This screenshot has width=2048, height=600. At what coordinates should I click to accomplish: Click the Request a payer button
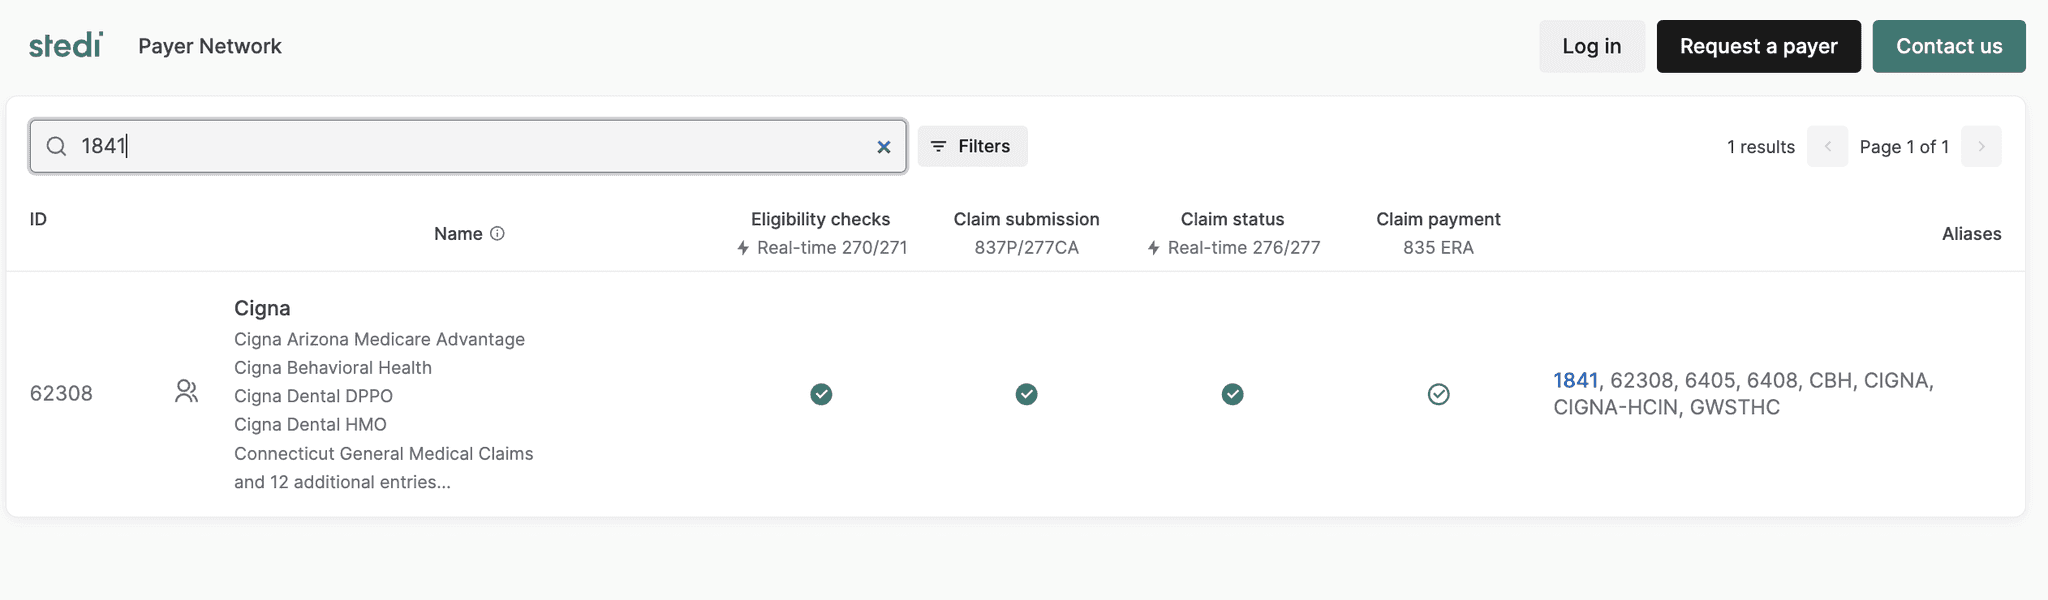pyautogui.click(x=1759, y=46)
